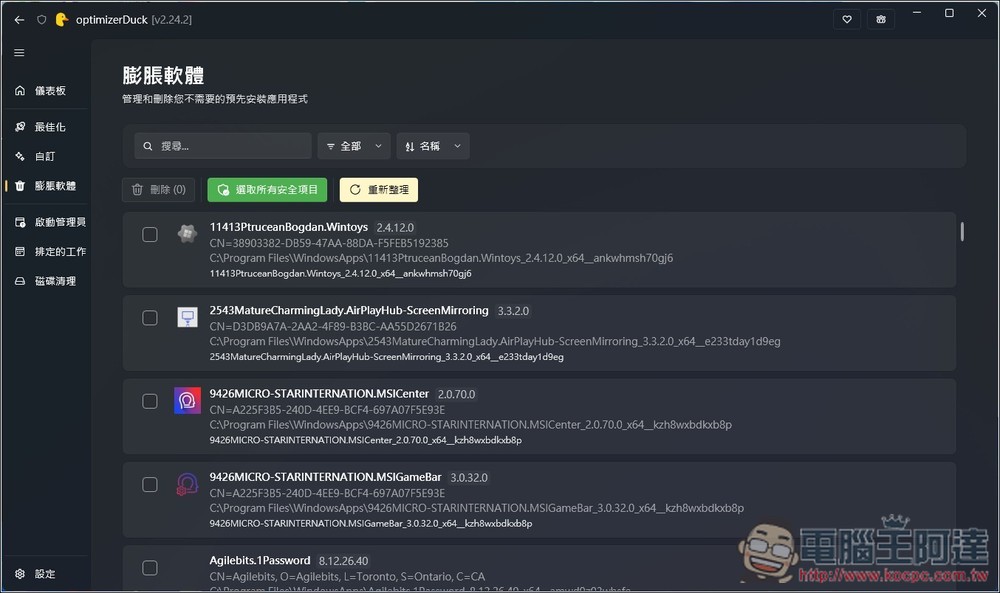Screen dimensions: 1000x593
Task: Click the 11413PtruceanBogdan.Wintoys title
Action: (x=289, y=227)
